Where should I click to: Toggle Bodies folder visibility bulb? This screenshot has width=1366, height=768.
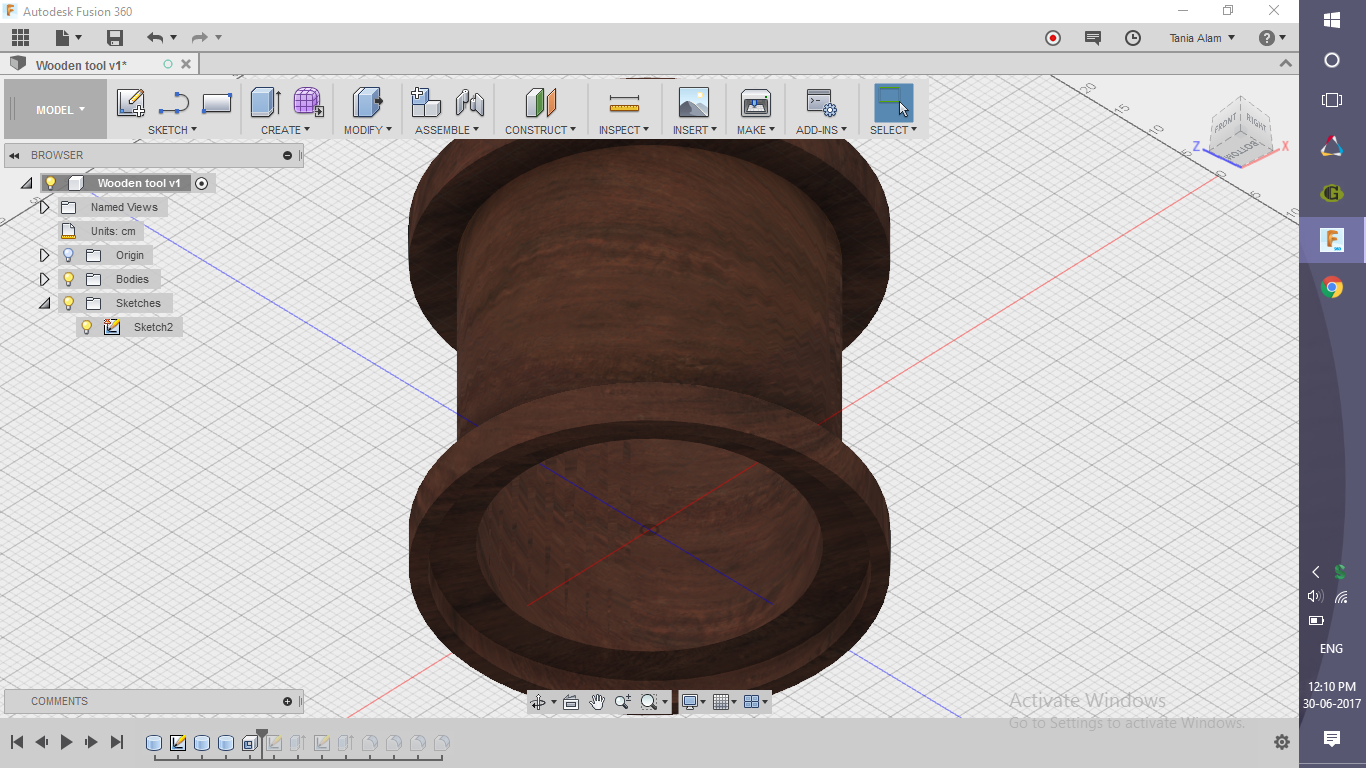point(69,279)
